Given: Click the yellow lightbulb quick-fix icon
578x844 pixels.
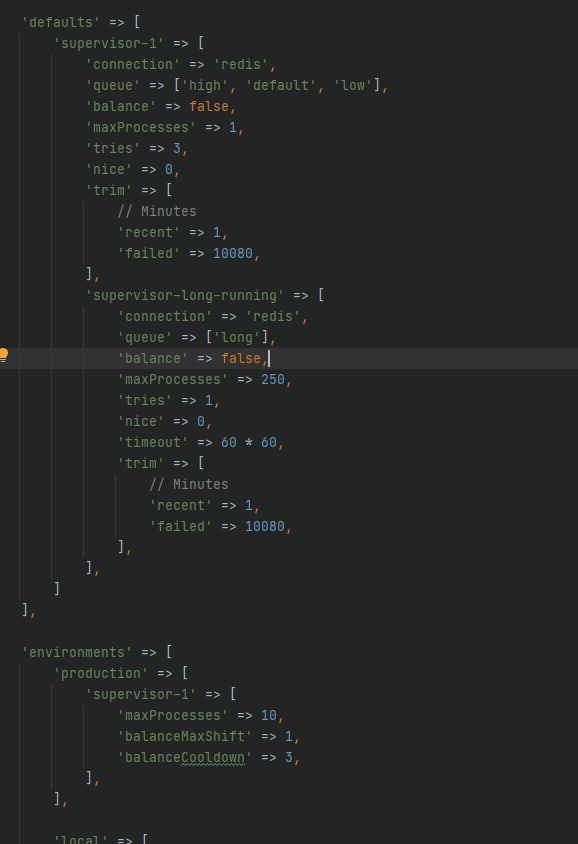Looking at the screenshot, I should point(4,355).
